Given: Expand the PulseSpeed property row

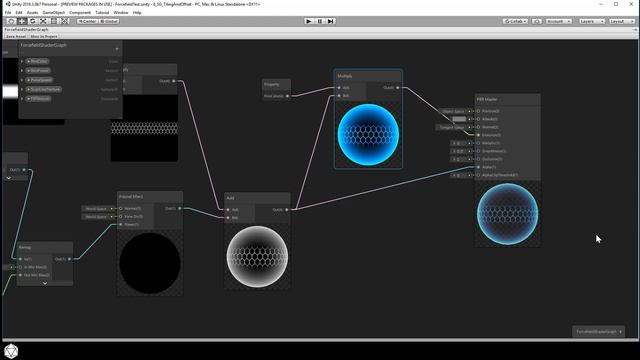Looking at the screenshot, I should [22, 80].
